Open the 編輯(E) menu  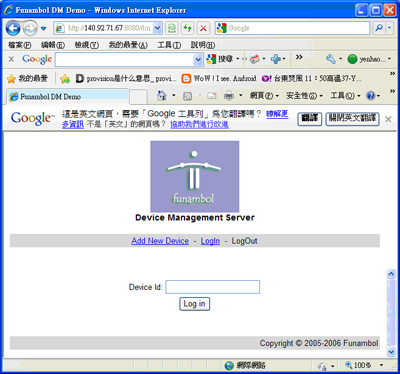pos(53,45)
